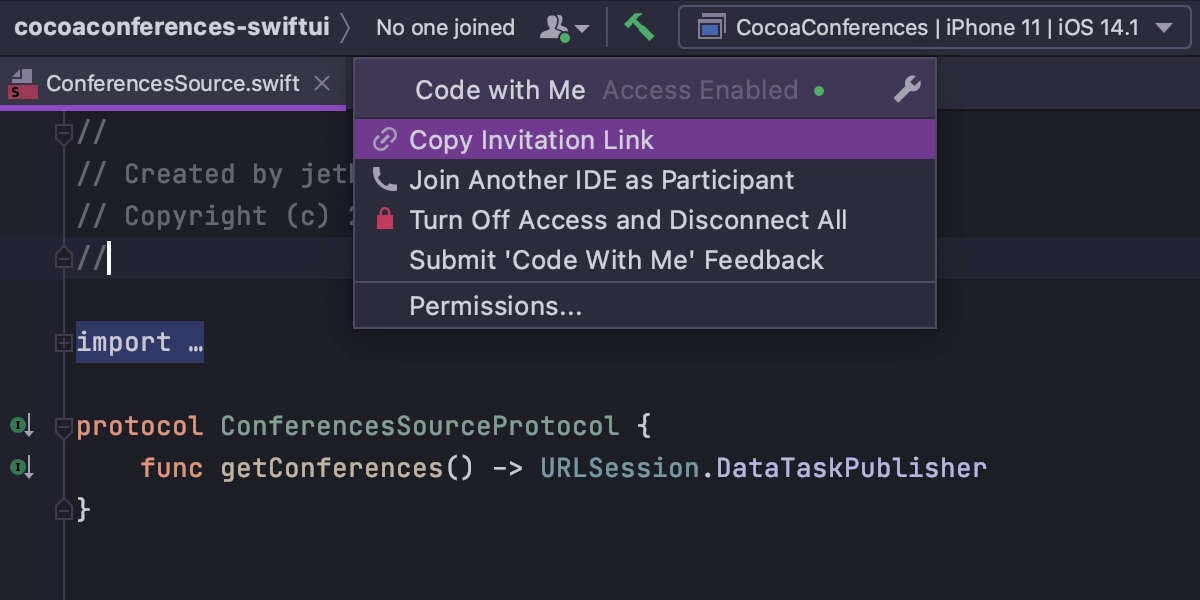
Task: Open settings with the wrench icon
Action: click(x=907, y=89)
